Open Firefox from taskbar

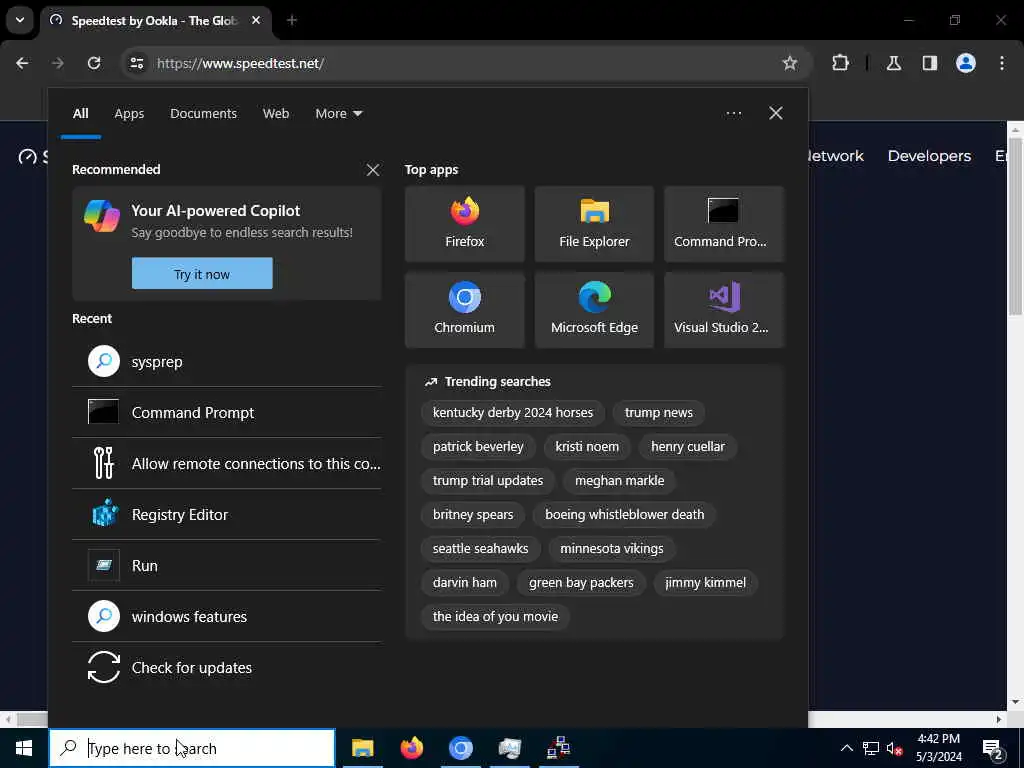pyautogui.click(x=411, y=748)
